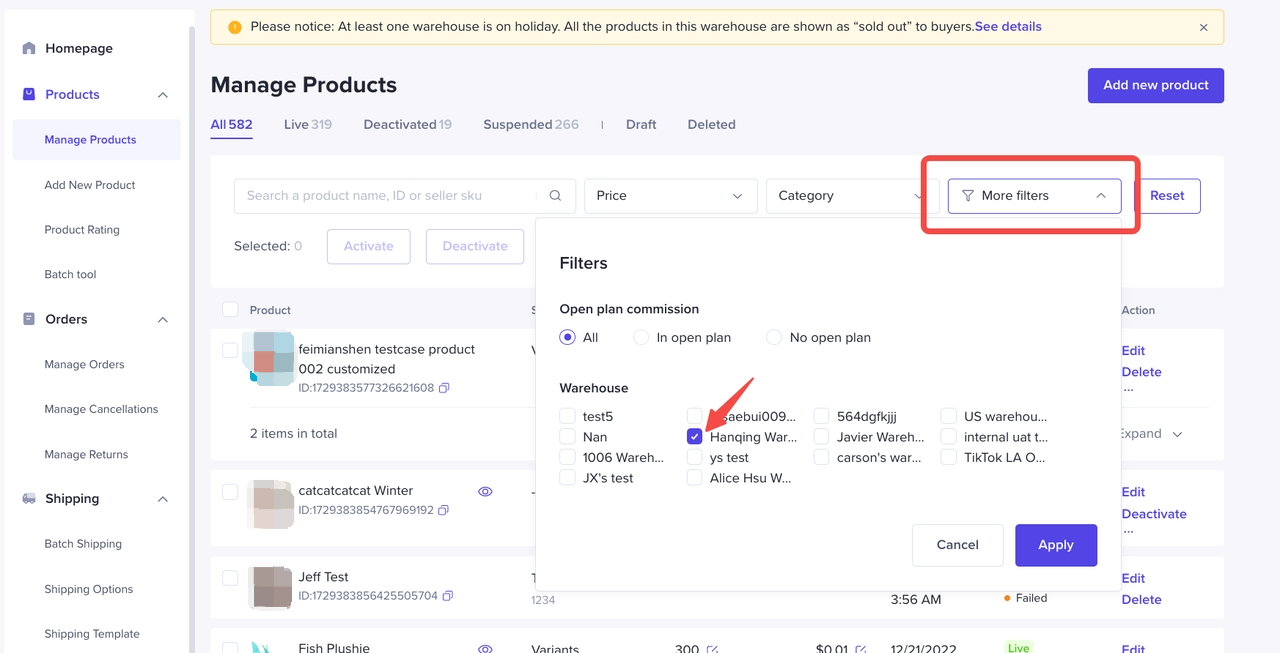Expand the first product row
1280x653 pixels.
click(1146, 433)
